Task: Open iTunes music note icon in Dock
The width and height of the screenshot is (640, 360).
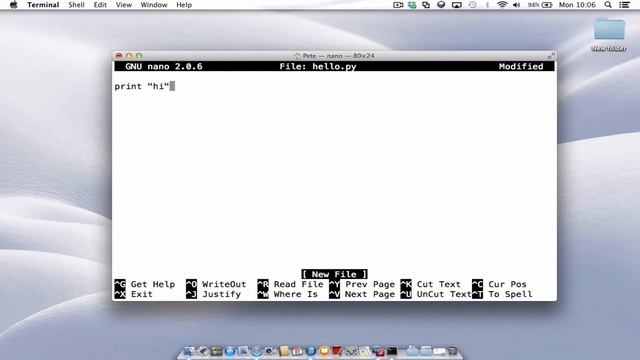Action: tap(311, 351)
